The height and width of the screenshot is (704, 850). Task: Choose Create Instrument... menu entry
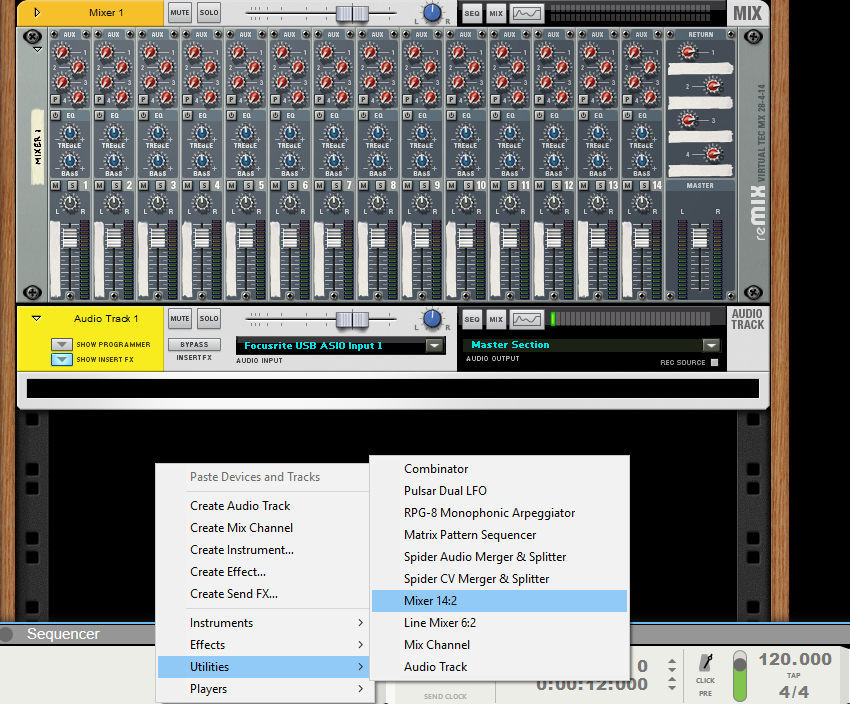[x=263, y=550]
